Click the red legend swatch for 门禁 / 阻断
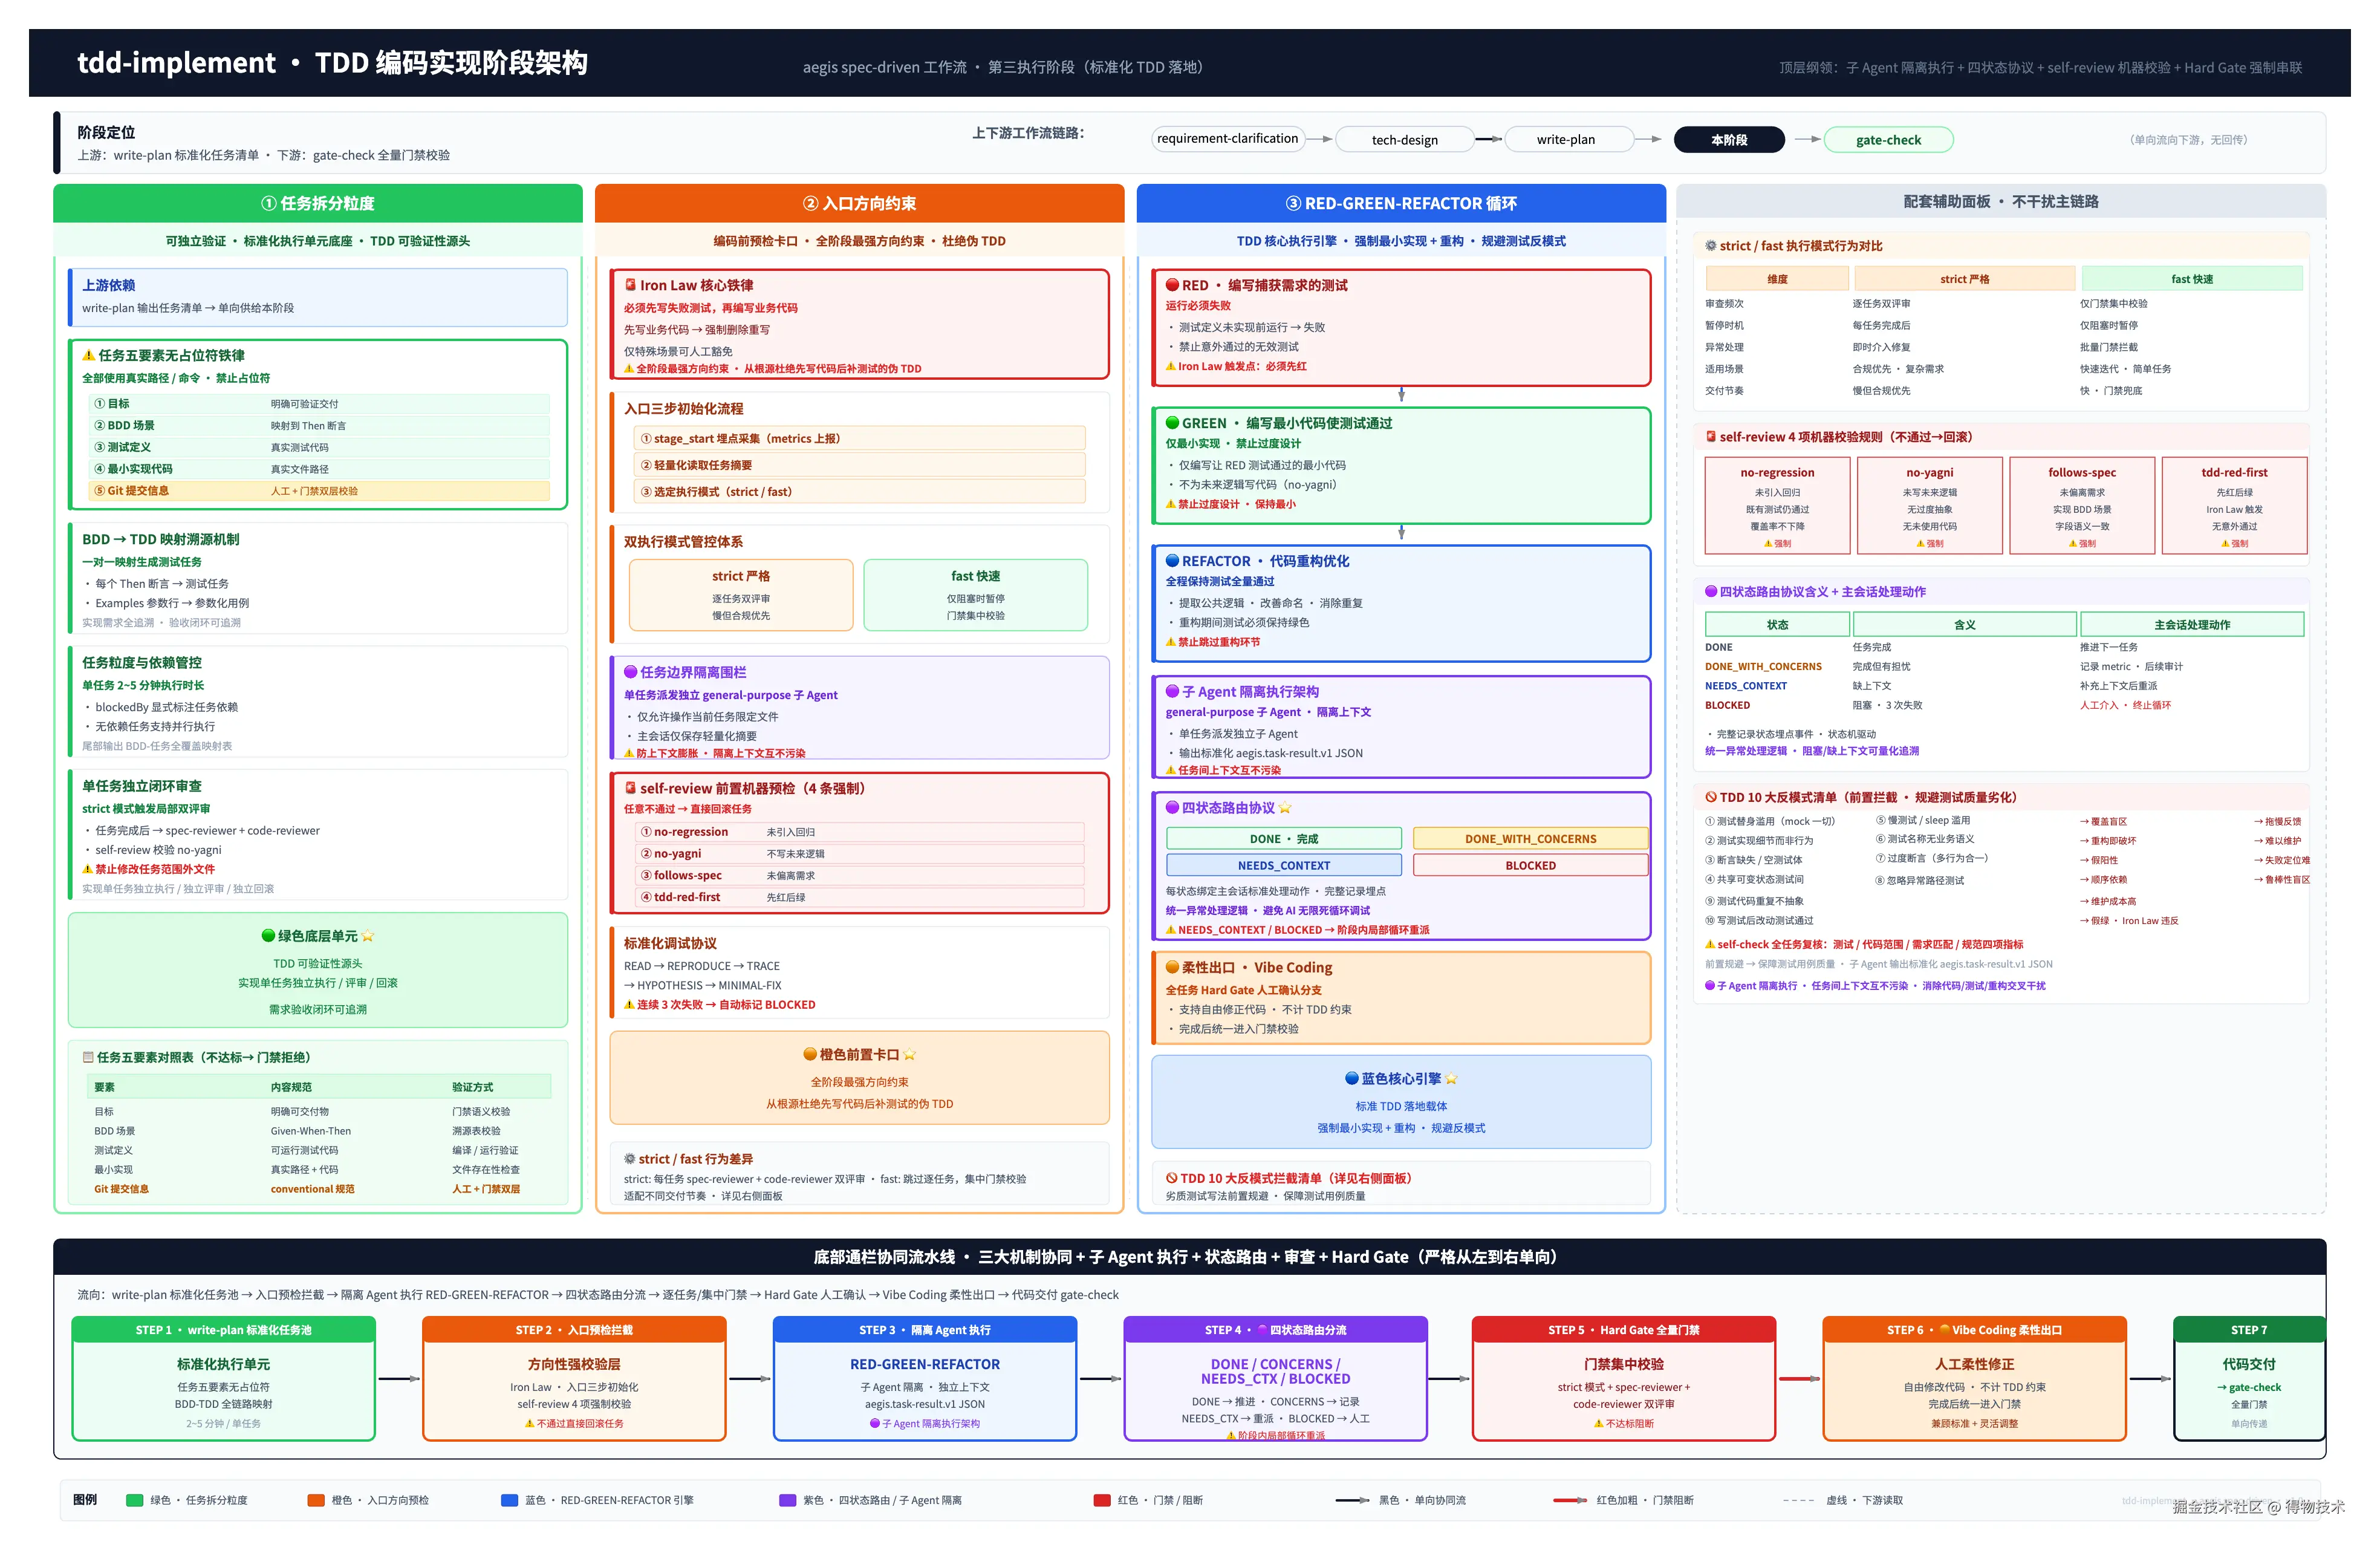Image resolution: width=2380 pixels, height=1550 pixels. (x=1102, y=1500)
